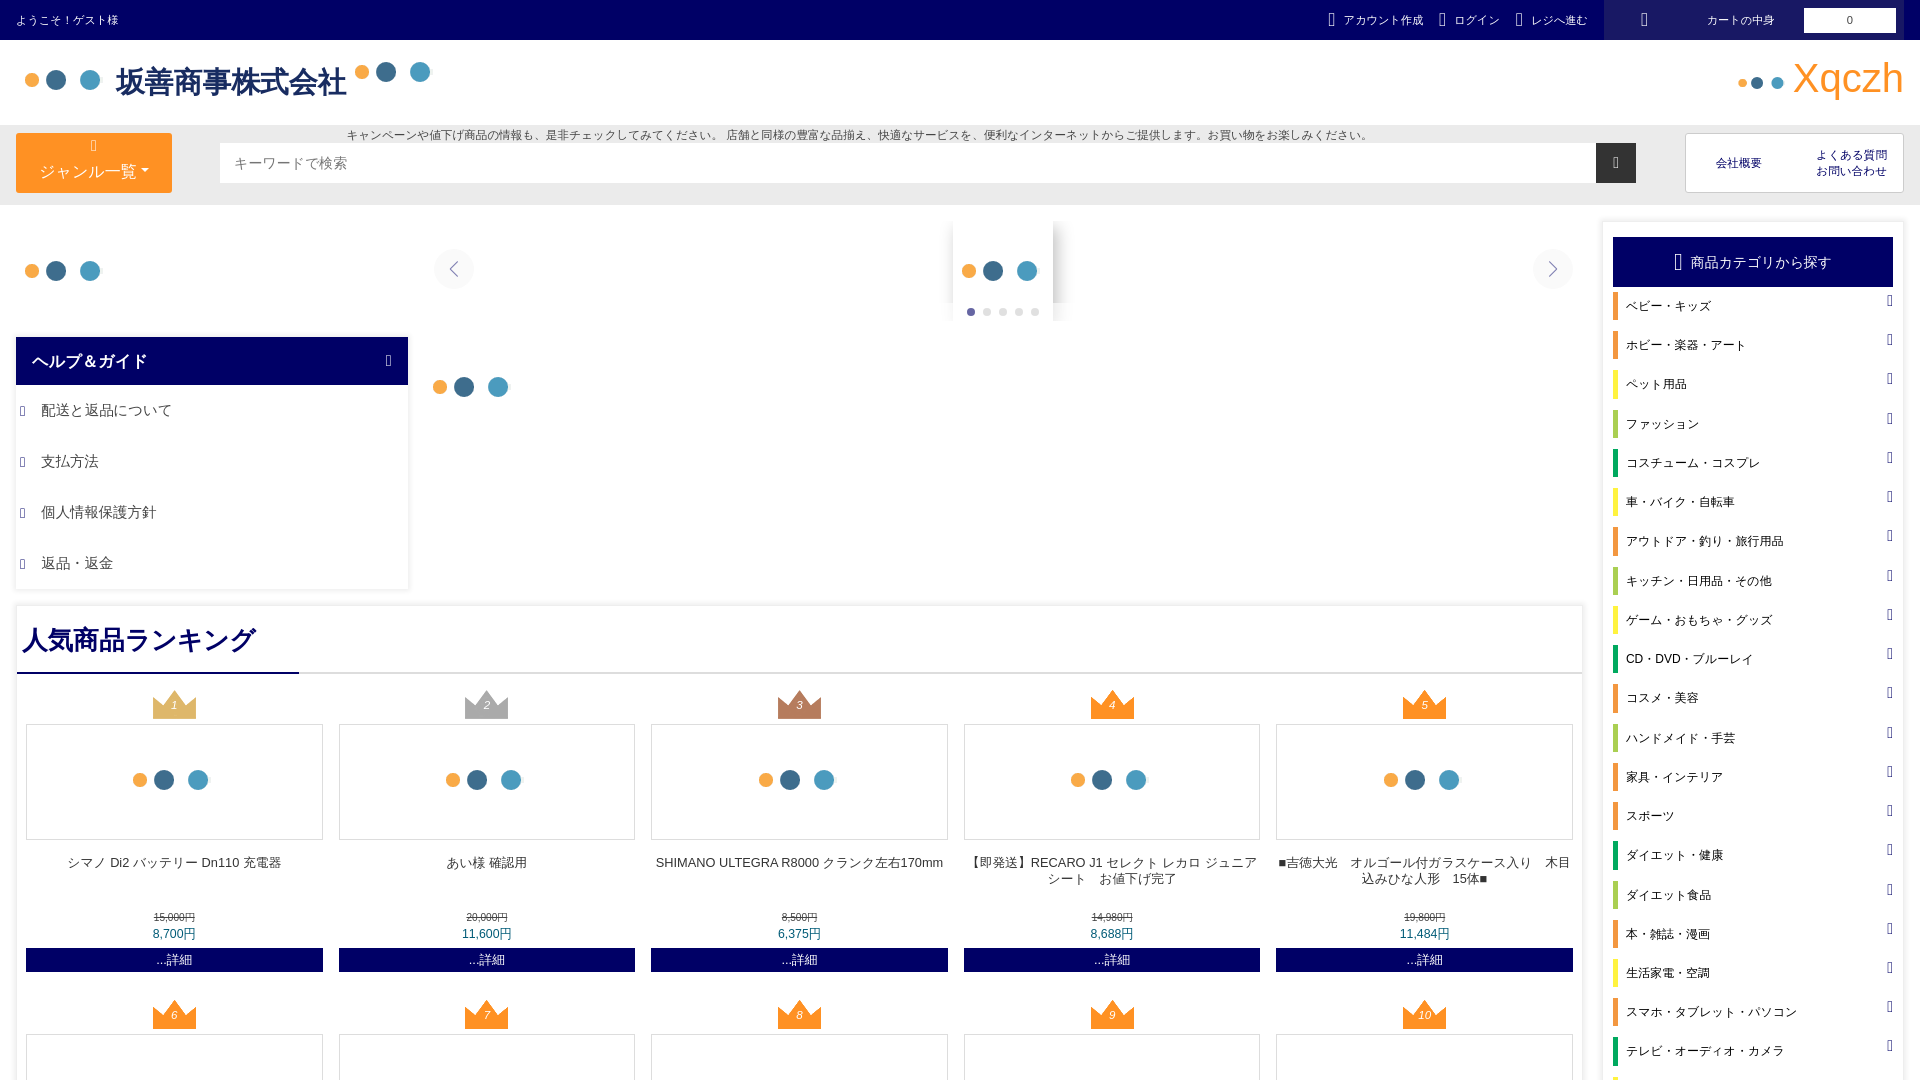The width and height of the screenshot is (1920, 1080).
Task: Go to next carousel slide
Action: click(x=1552, y=269)
